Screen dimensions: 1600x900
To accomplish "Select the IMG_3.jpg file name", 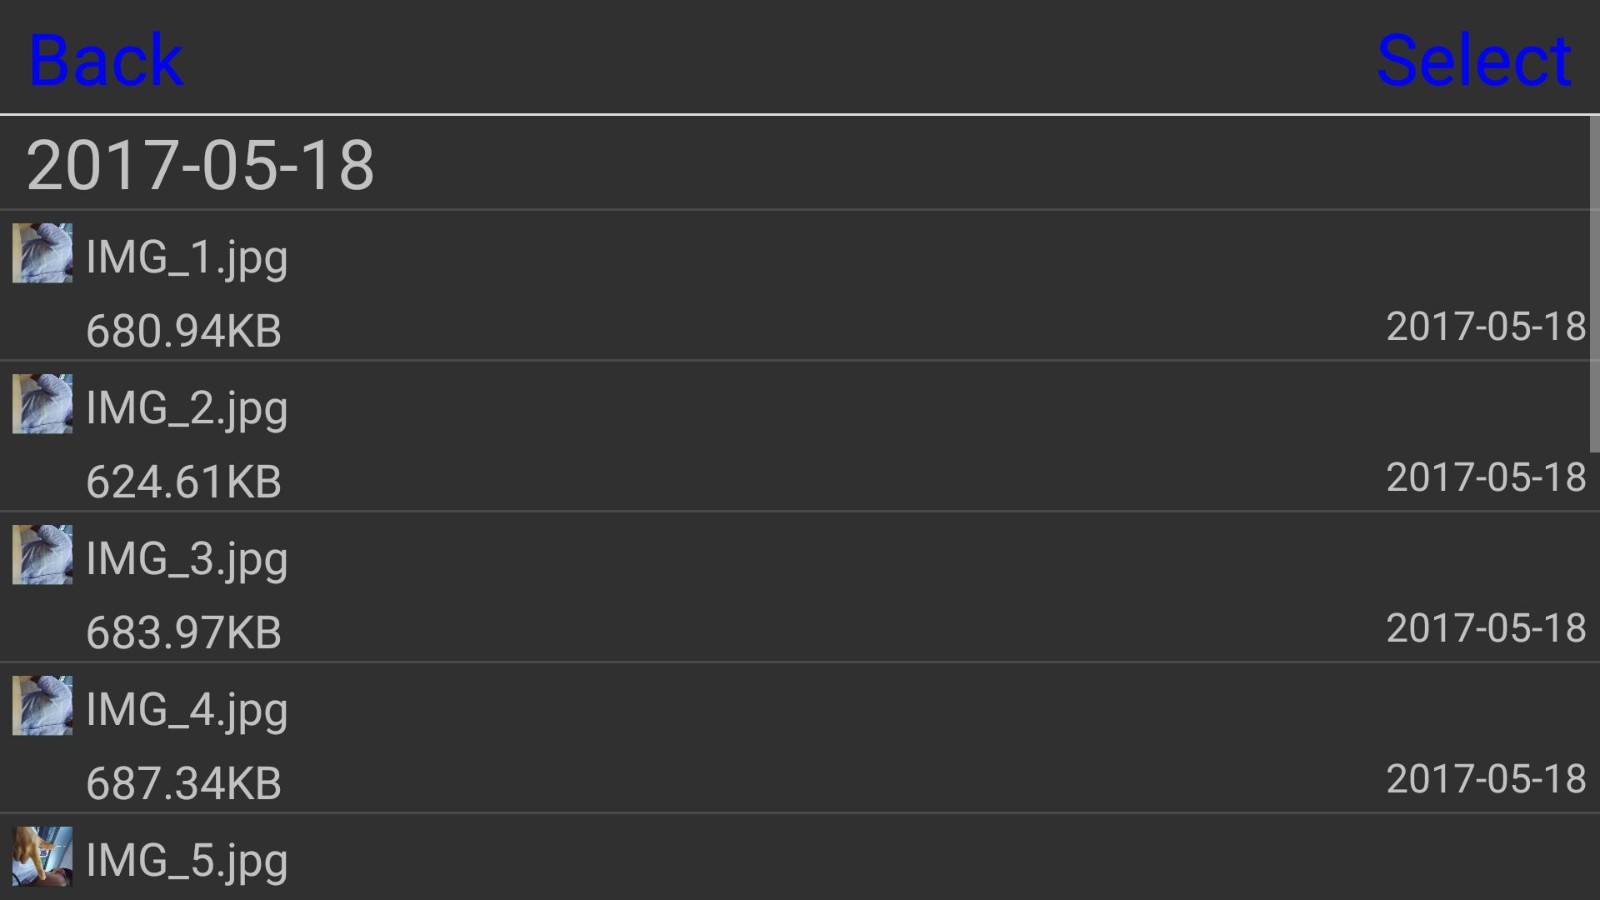I will pyautogui.click(x=187, y=560).
